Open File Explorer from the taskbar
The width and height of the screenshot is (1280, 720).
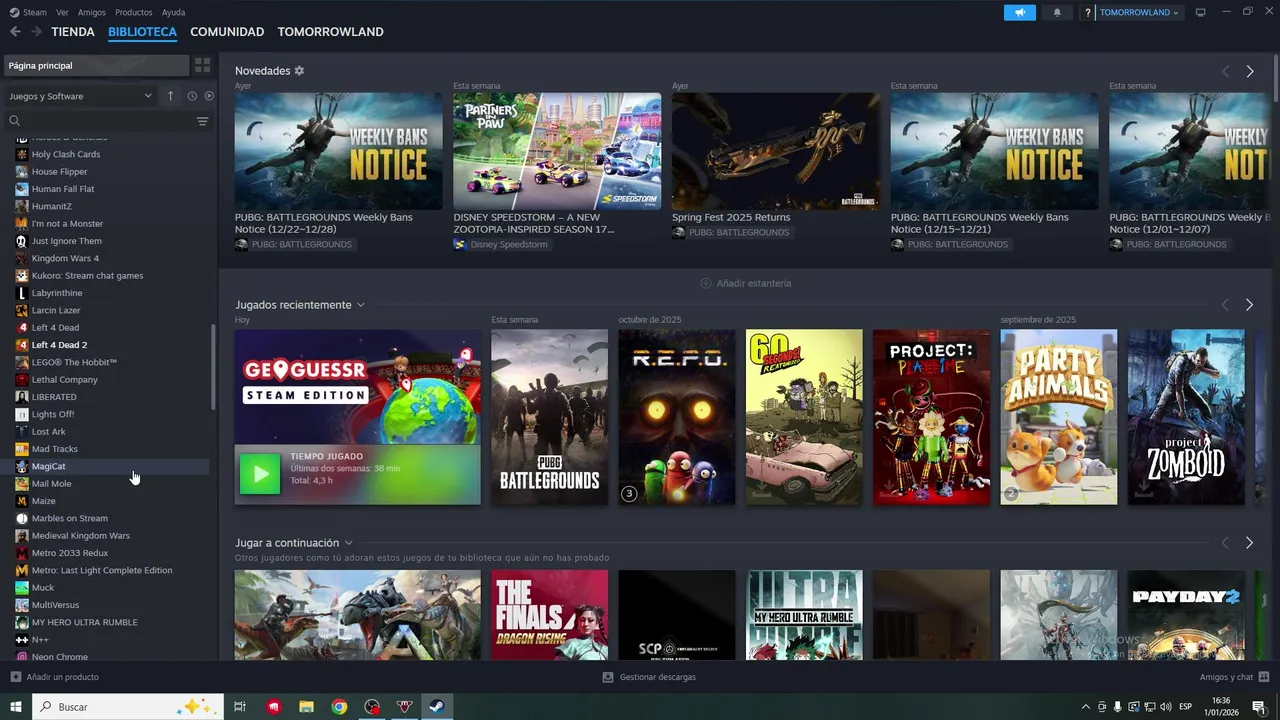pyautogui.click(x=306, y=707)
